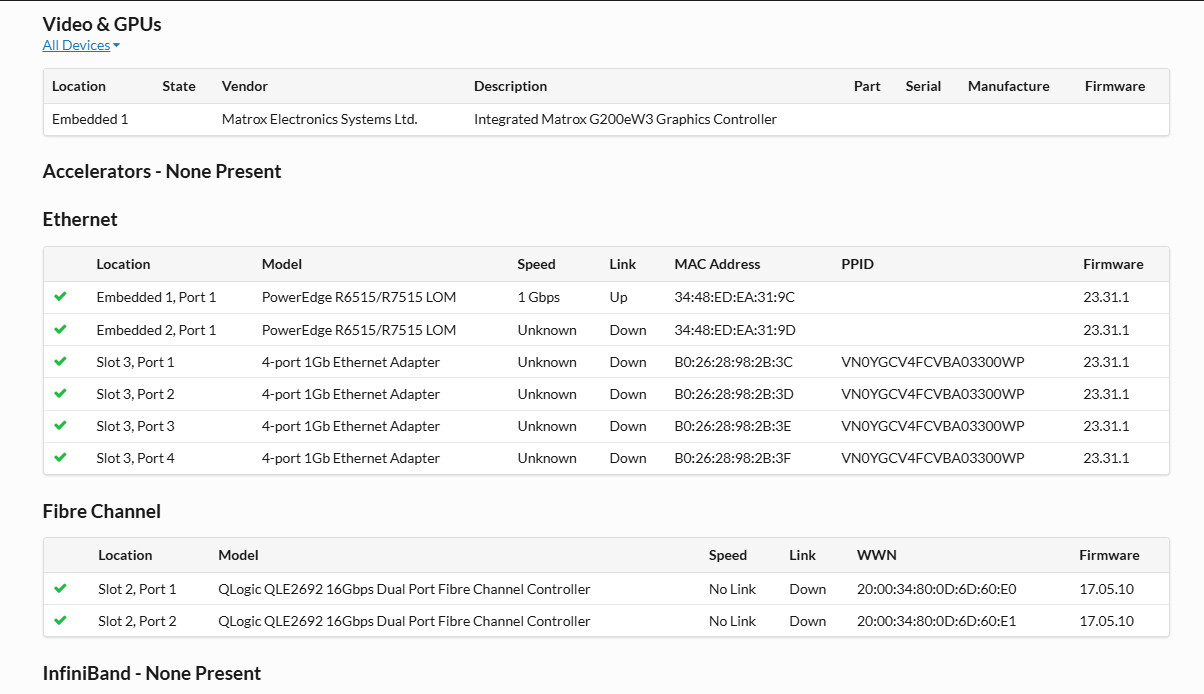Click the Ethernet section heading
1204x694 pixels.
click(80, 219)
